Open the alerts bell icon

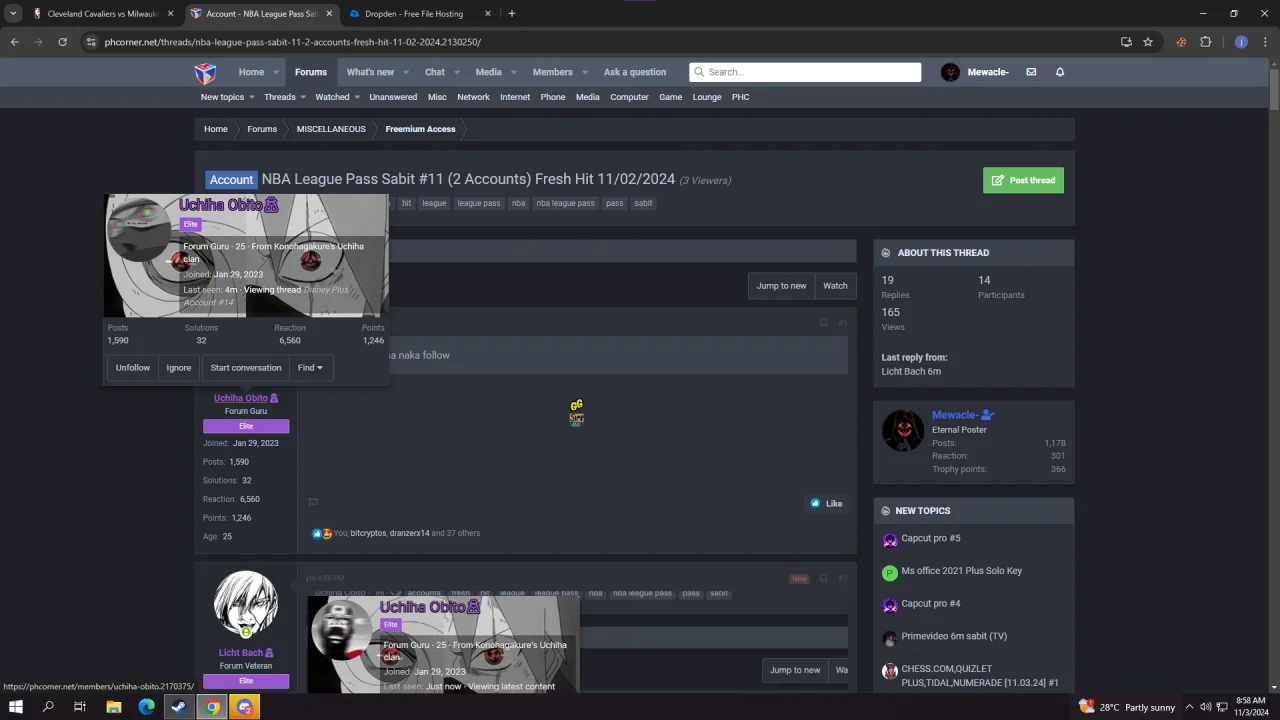click(1060, 72)
